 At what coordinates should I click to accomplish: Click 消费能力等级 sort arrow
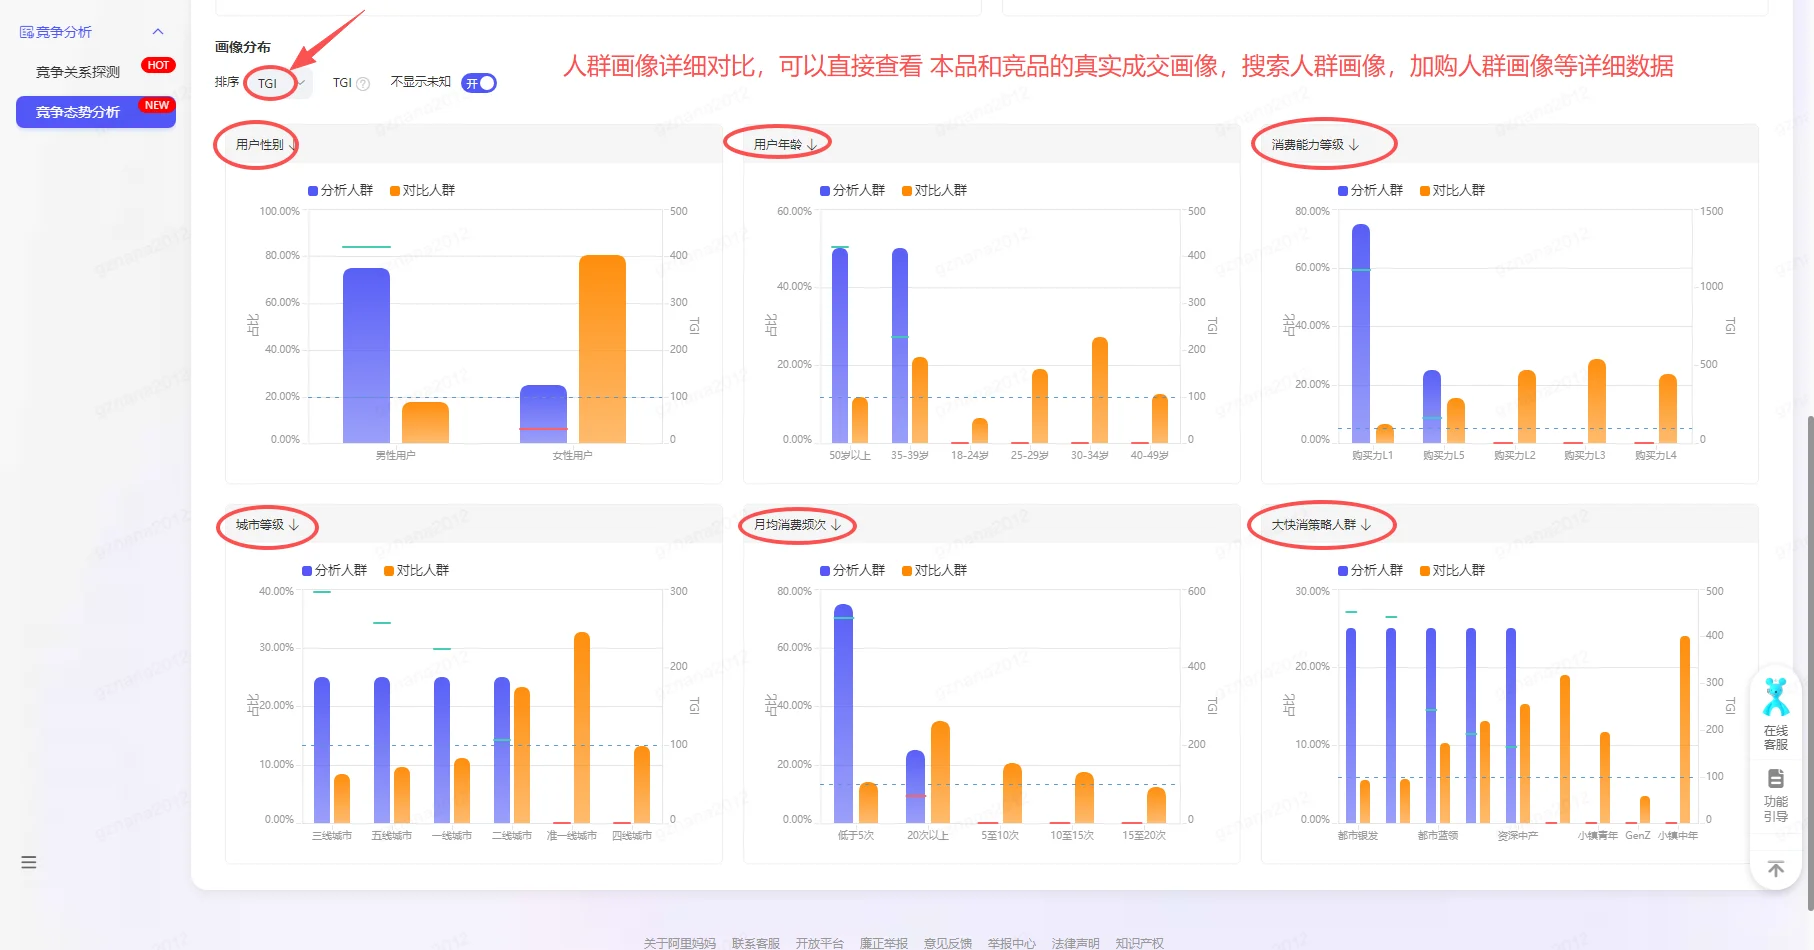point(1354,143)
